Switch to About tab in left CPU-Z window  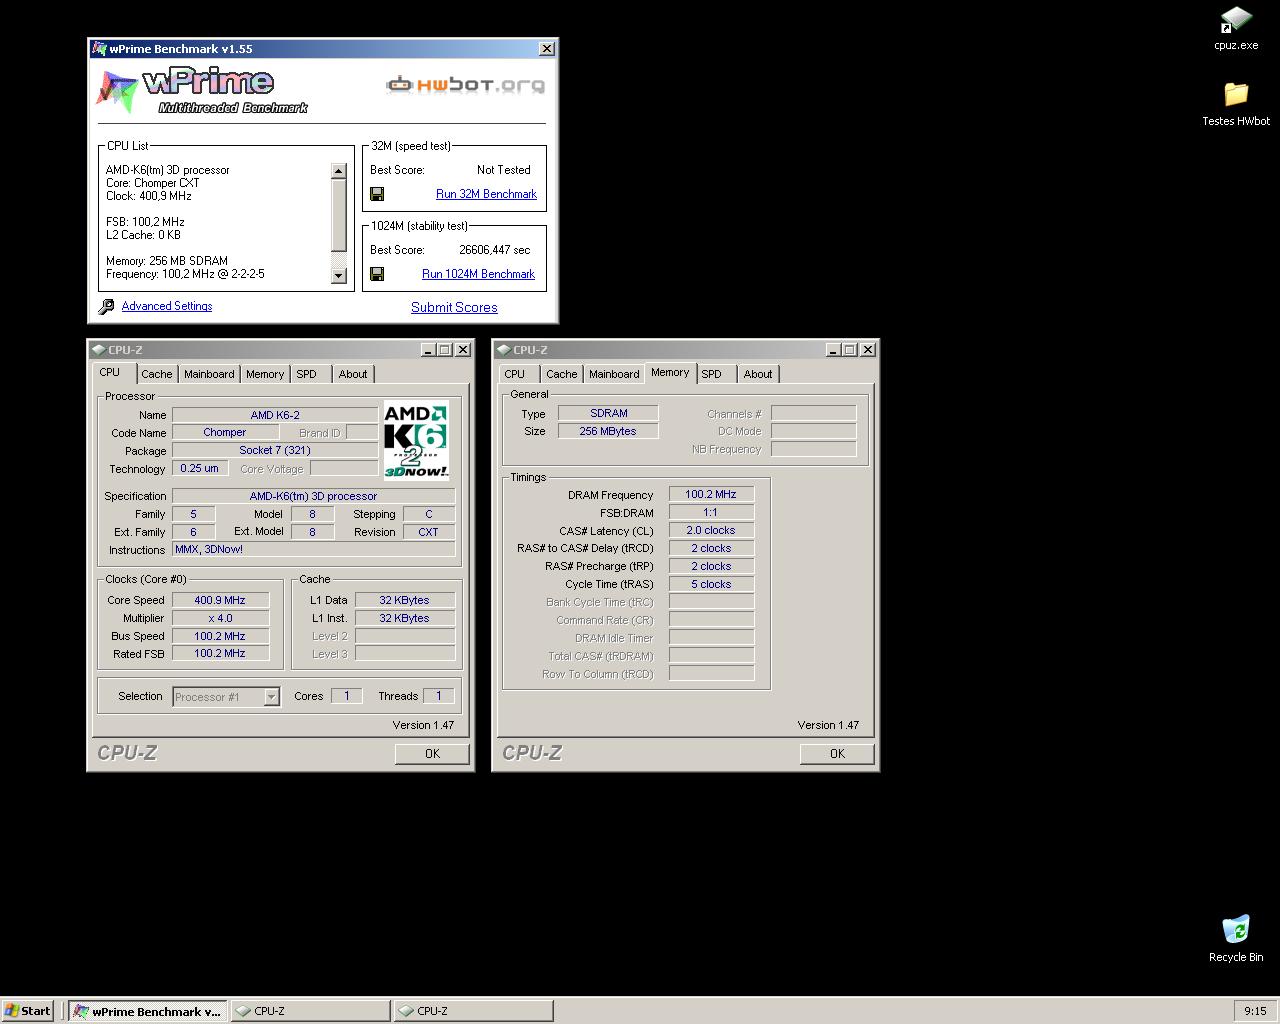(353, 374)
